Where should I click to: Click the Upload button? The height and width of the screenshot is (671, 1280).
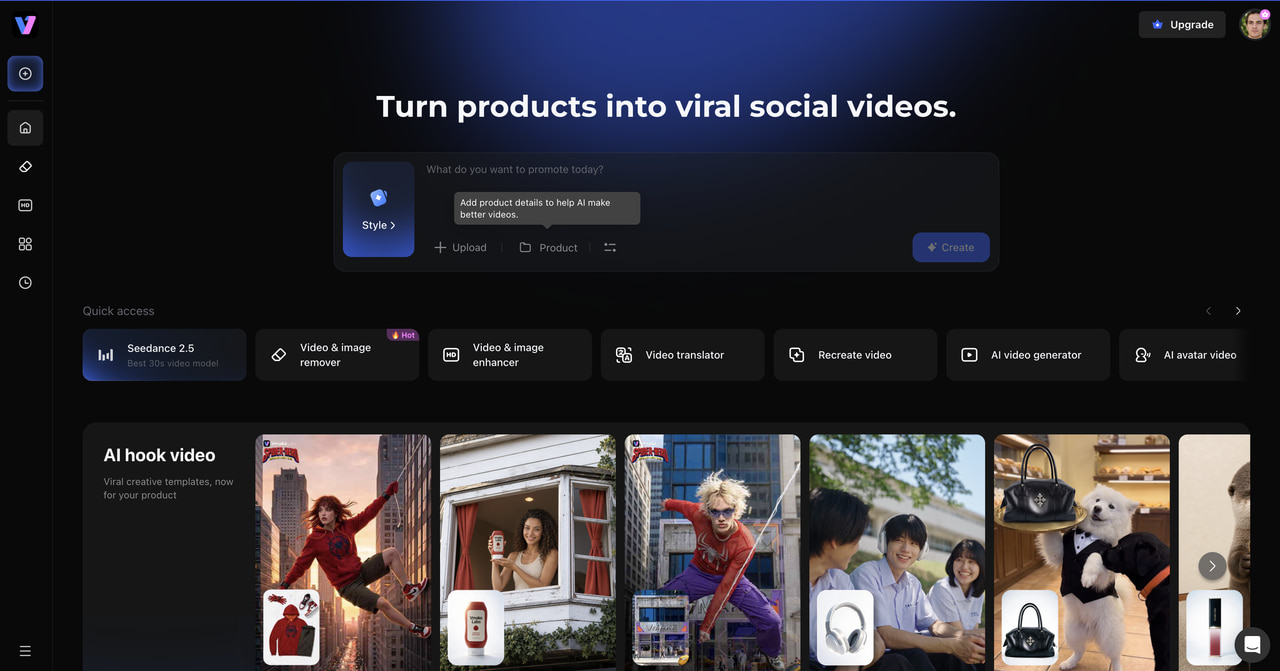point(460,248)
